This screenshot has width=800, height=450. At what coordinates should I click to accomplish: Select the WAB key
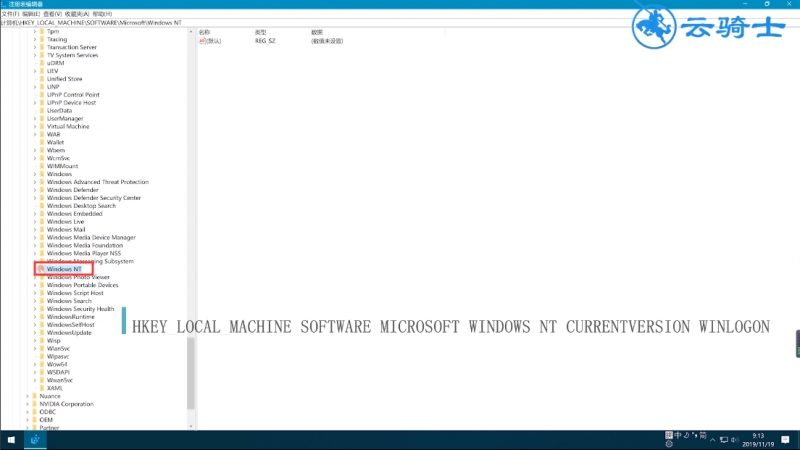(53, 134)
